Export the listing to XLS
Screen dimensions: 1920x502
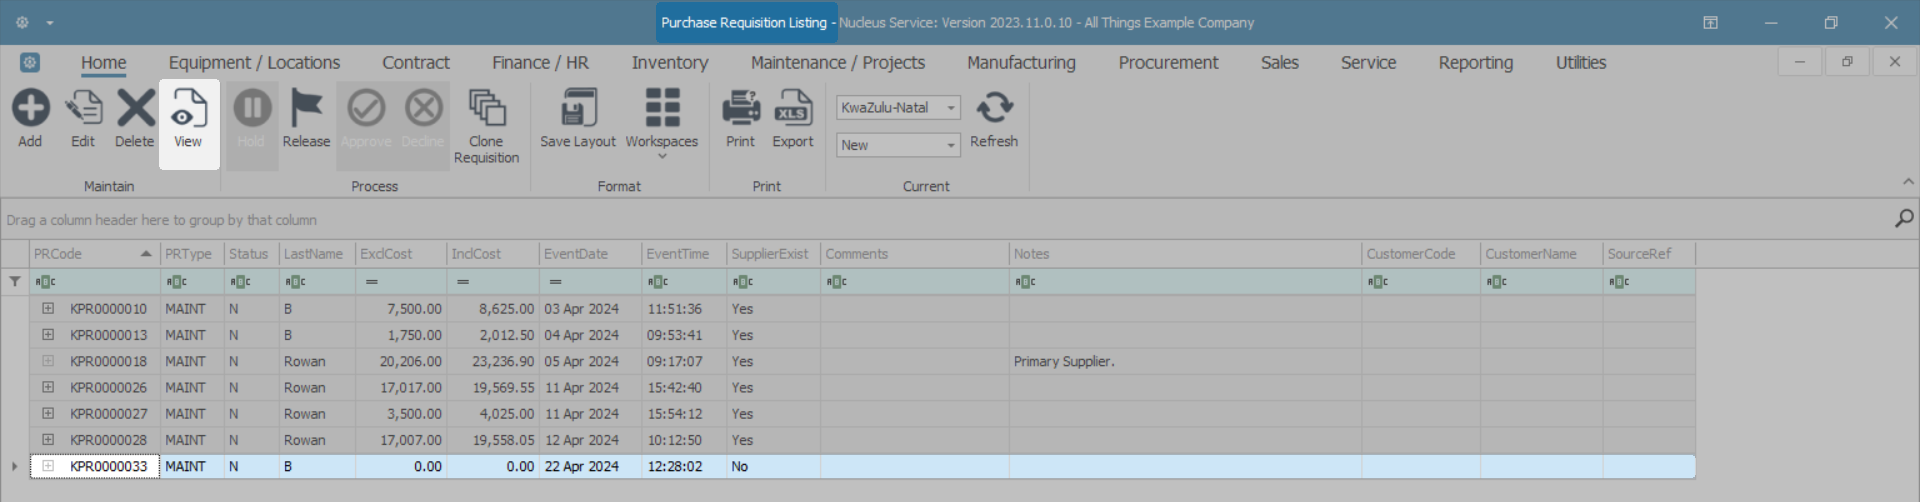793,109
